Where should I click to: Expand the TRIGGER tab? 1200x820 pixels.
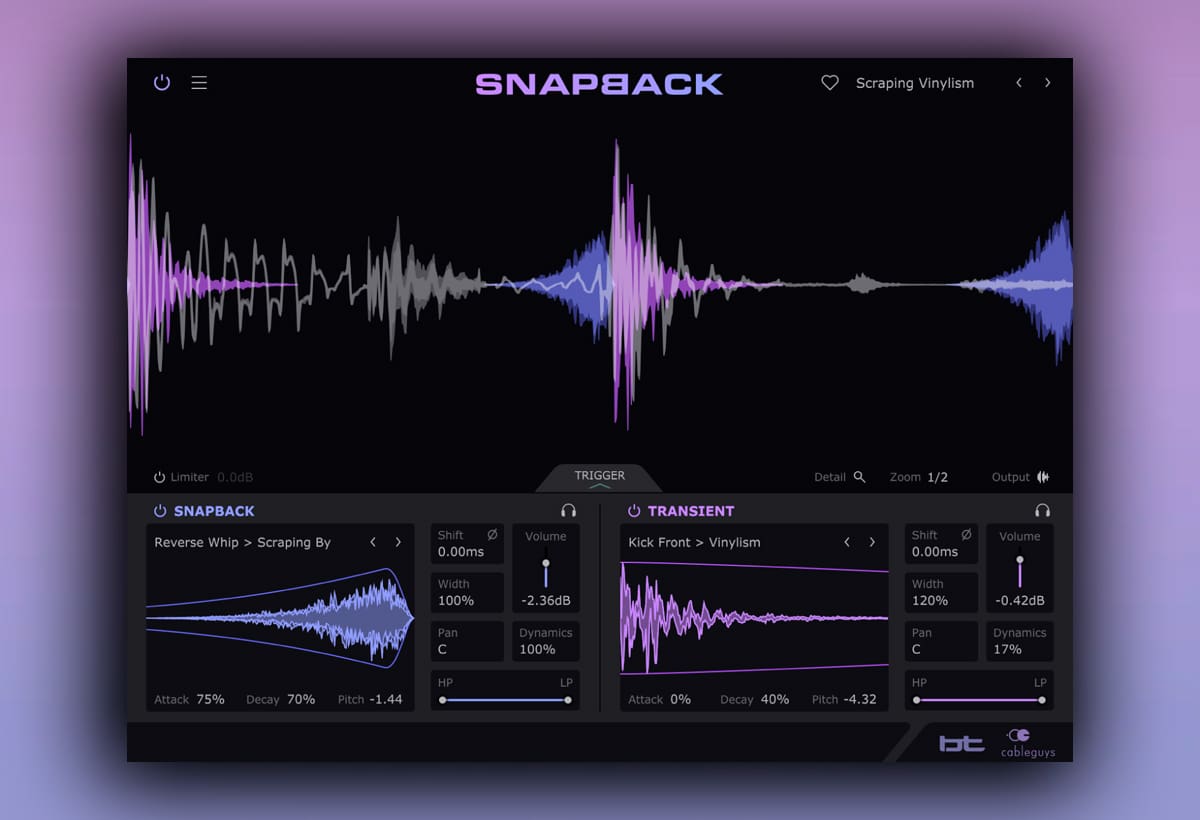tap(600, 478)
